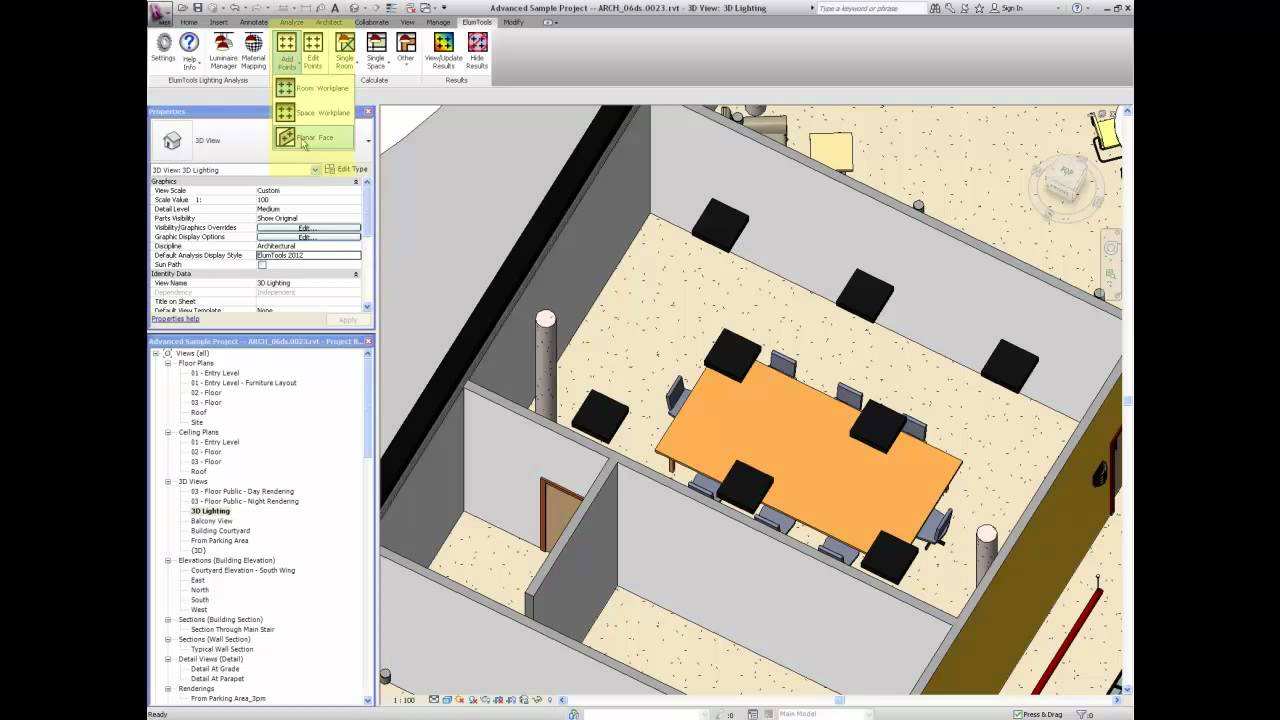
Task: Open the Annotate ribbon tab
Action: (253, 22)
